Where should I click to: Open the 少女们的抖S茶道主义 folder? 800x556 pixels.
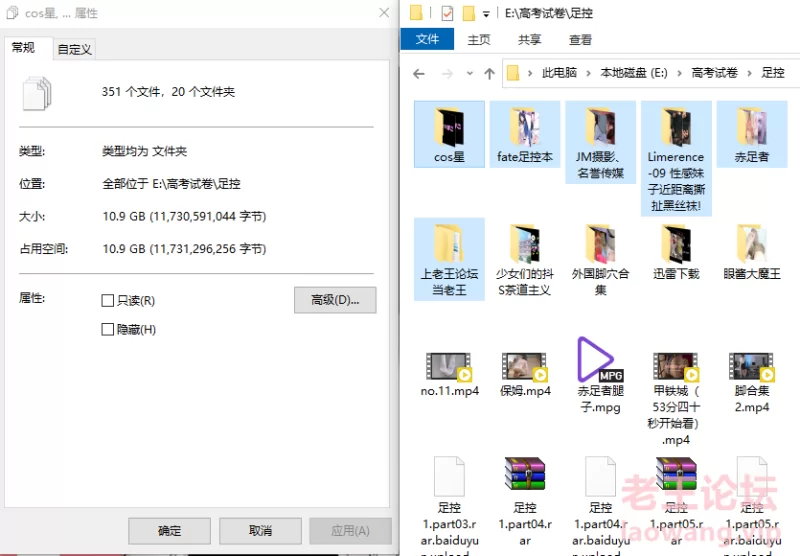(x=524, y=259)
